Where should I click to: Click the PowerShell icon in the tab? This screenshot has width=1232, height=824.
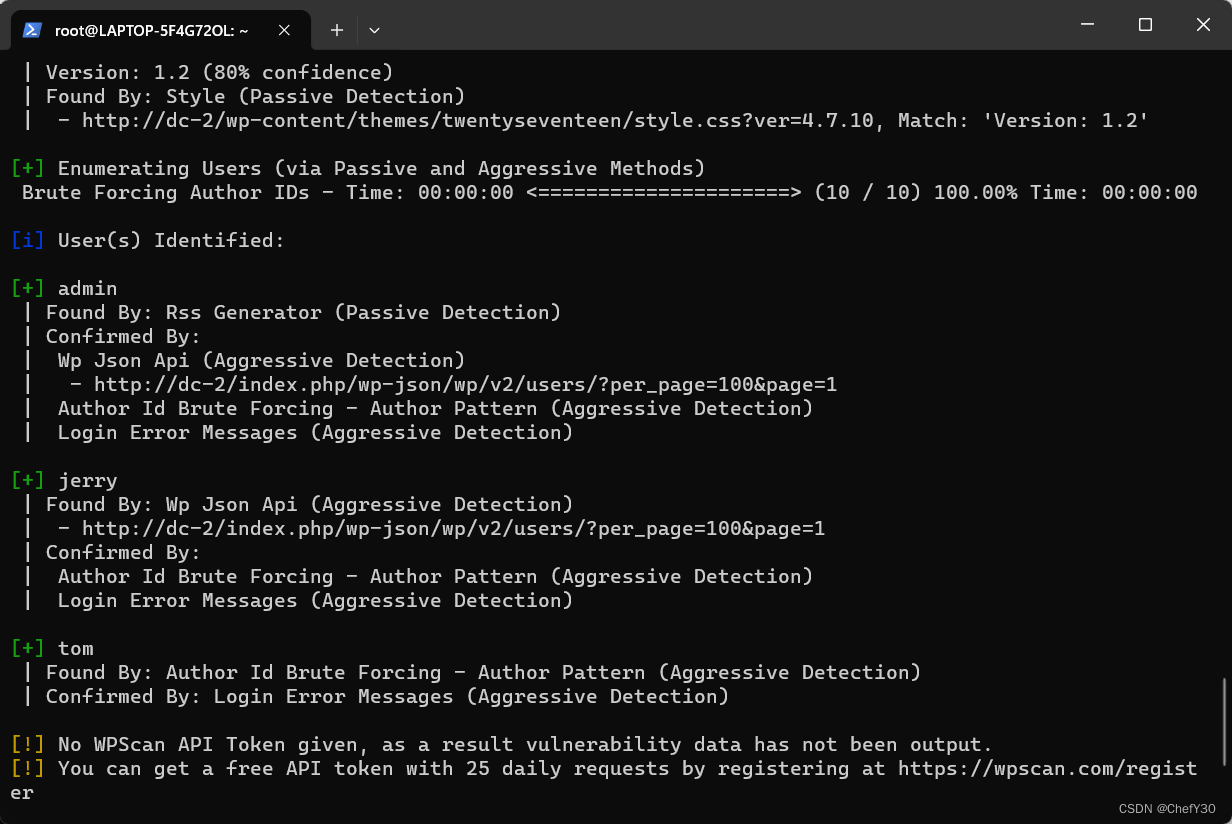tap(32, 30)
